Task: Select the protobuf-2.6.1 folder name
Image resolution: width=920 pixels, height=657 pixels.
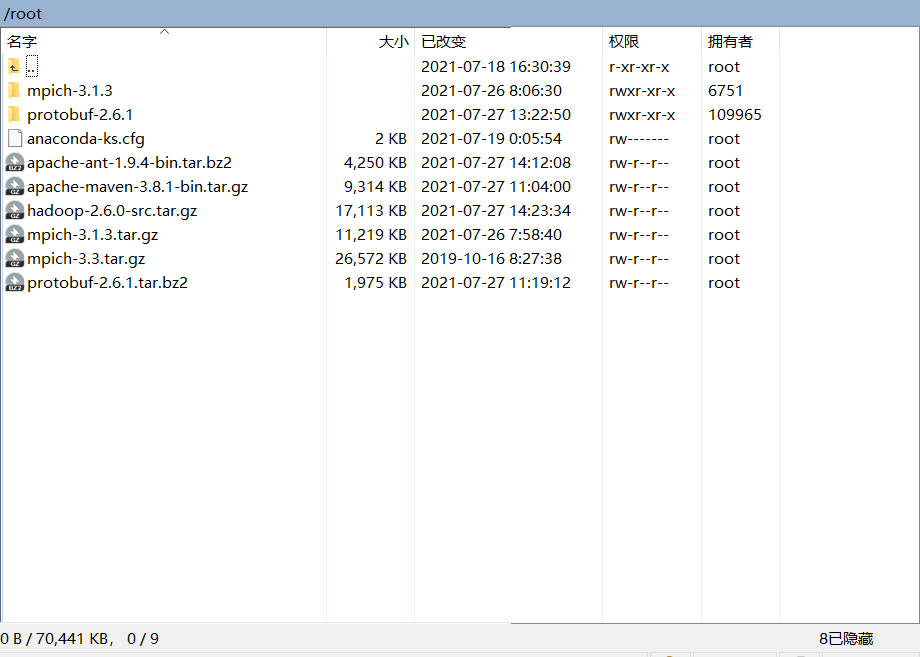Action: pyautogui.click(x=80, y=115)
